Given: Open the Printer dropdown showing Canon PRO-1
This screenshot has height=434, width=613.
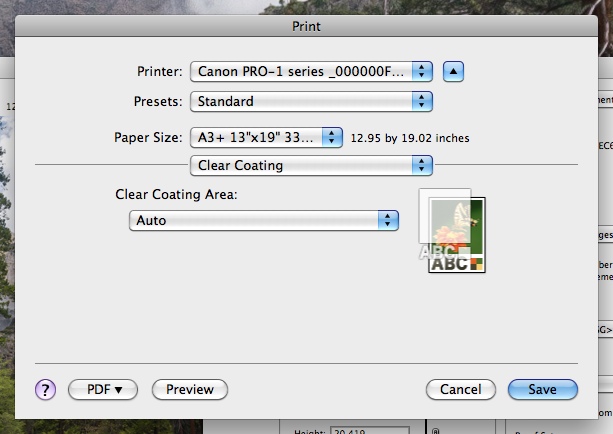Looking at the screenshot, I should [x=311, y=71].
